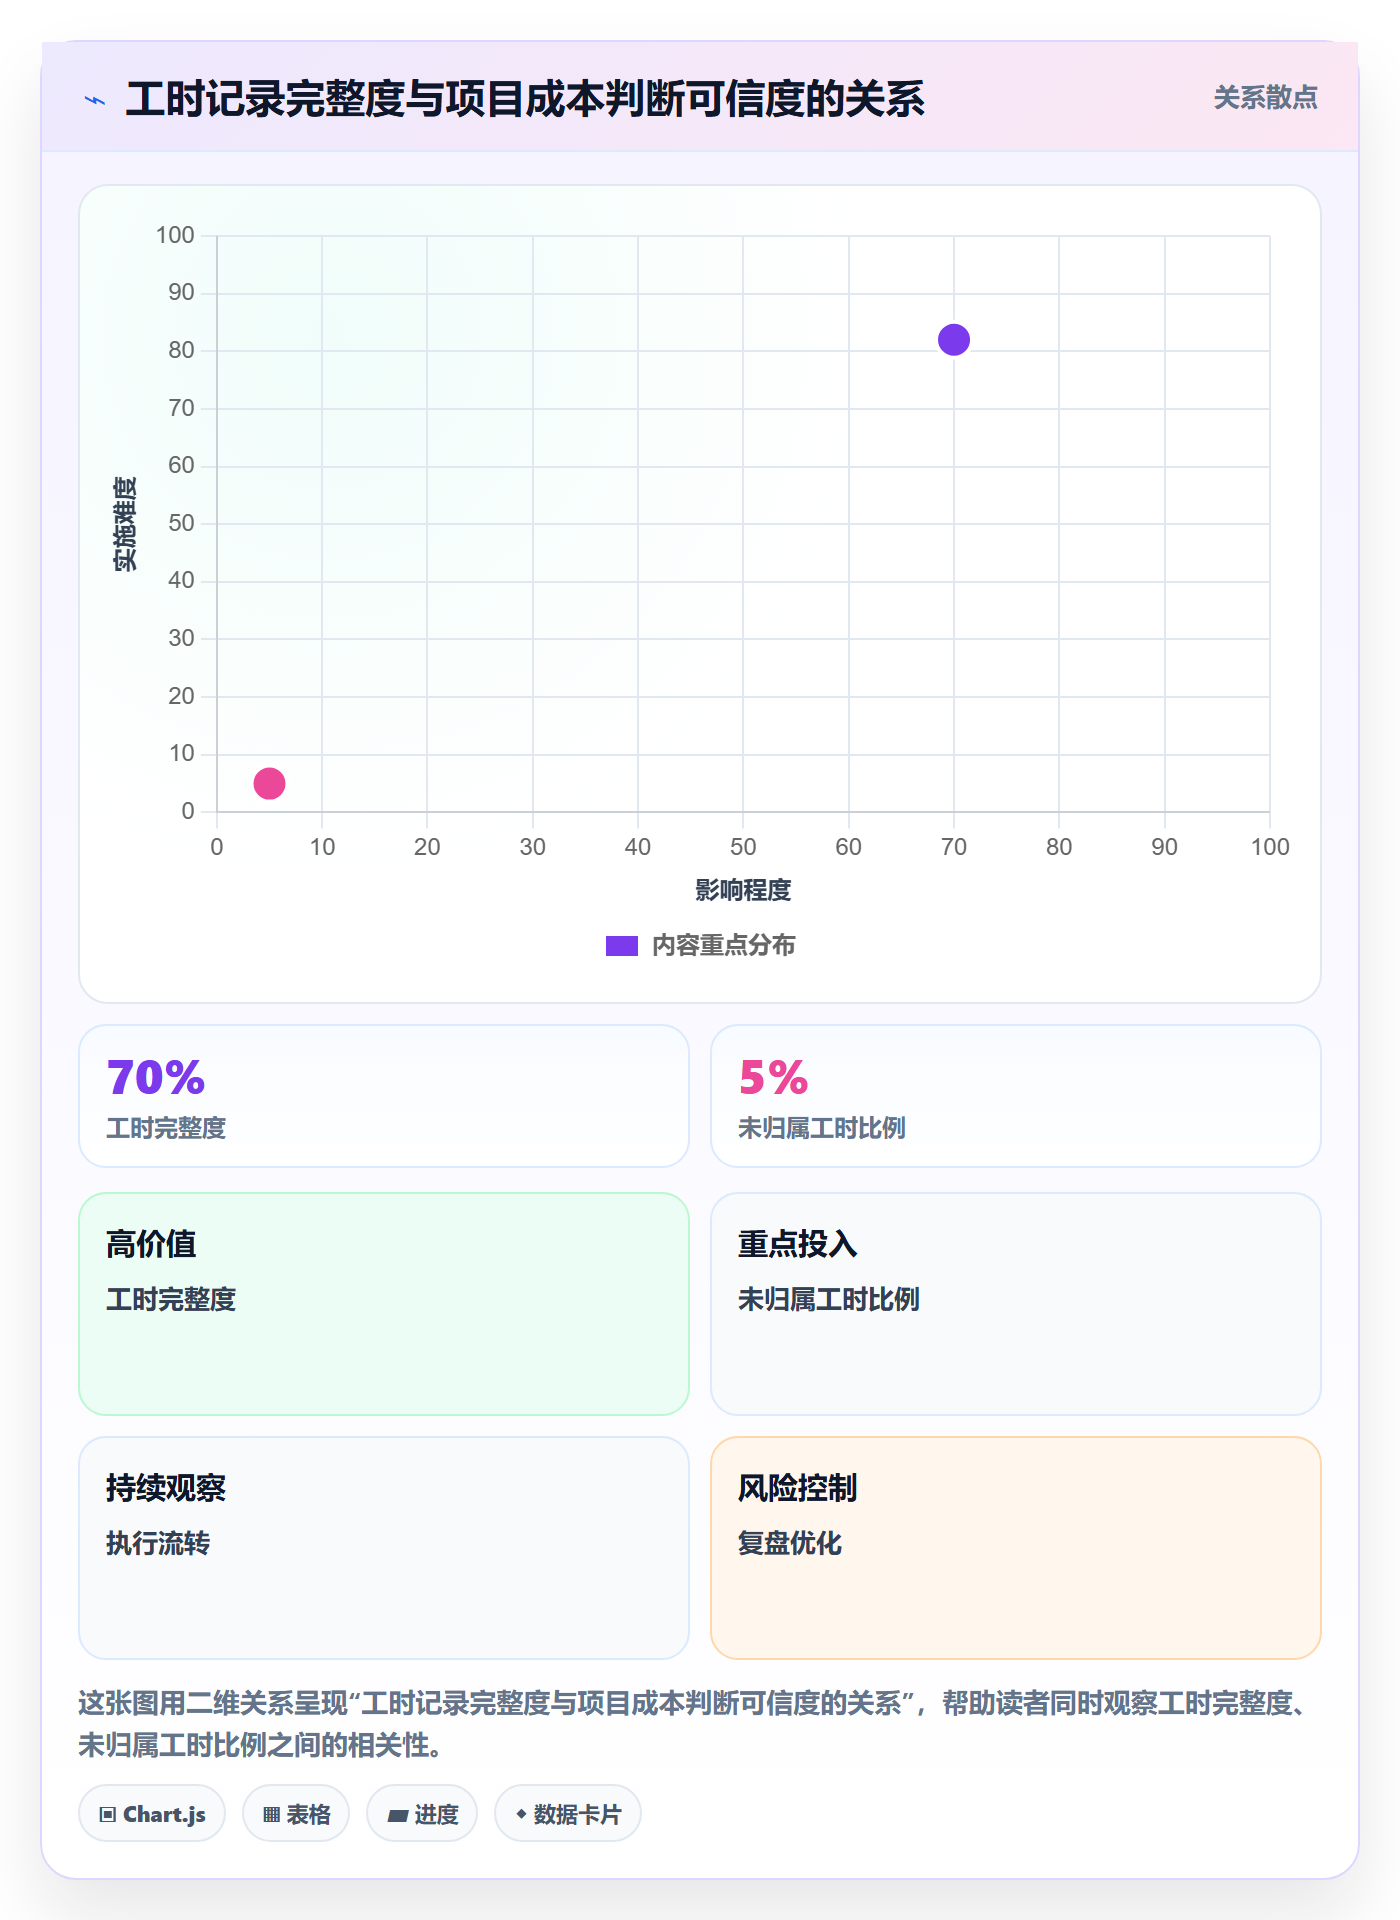Click the lightning bolt icon beside the title
Viewport: 1400px width, 1920px height.
(95, 100)
